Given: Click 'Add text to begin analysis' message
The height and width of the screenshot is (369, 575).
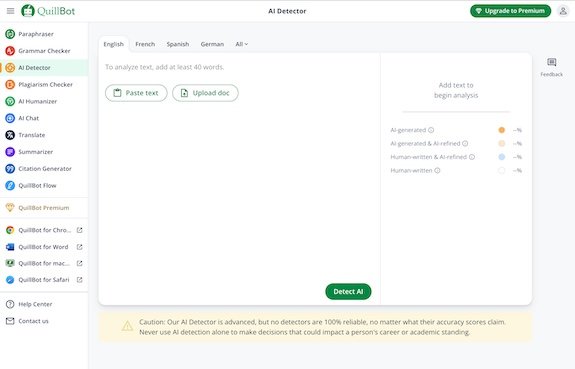Looking at the screenshot, I should pyautogui.click(x=456, y=90).
